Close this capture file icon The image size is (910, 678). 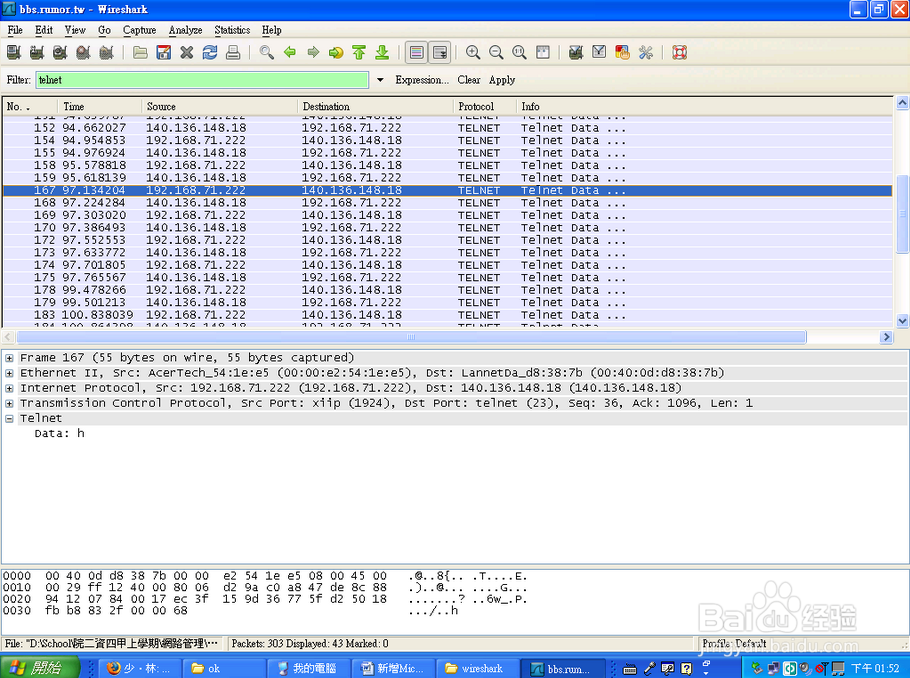click(186, 53)
